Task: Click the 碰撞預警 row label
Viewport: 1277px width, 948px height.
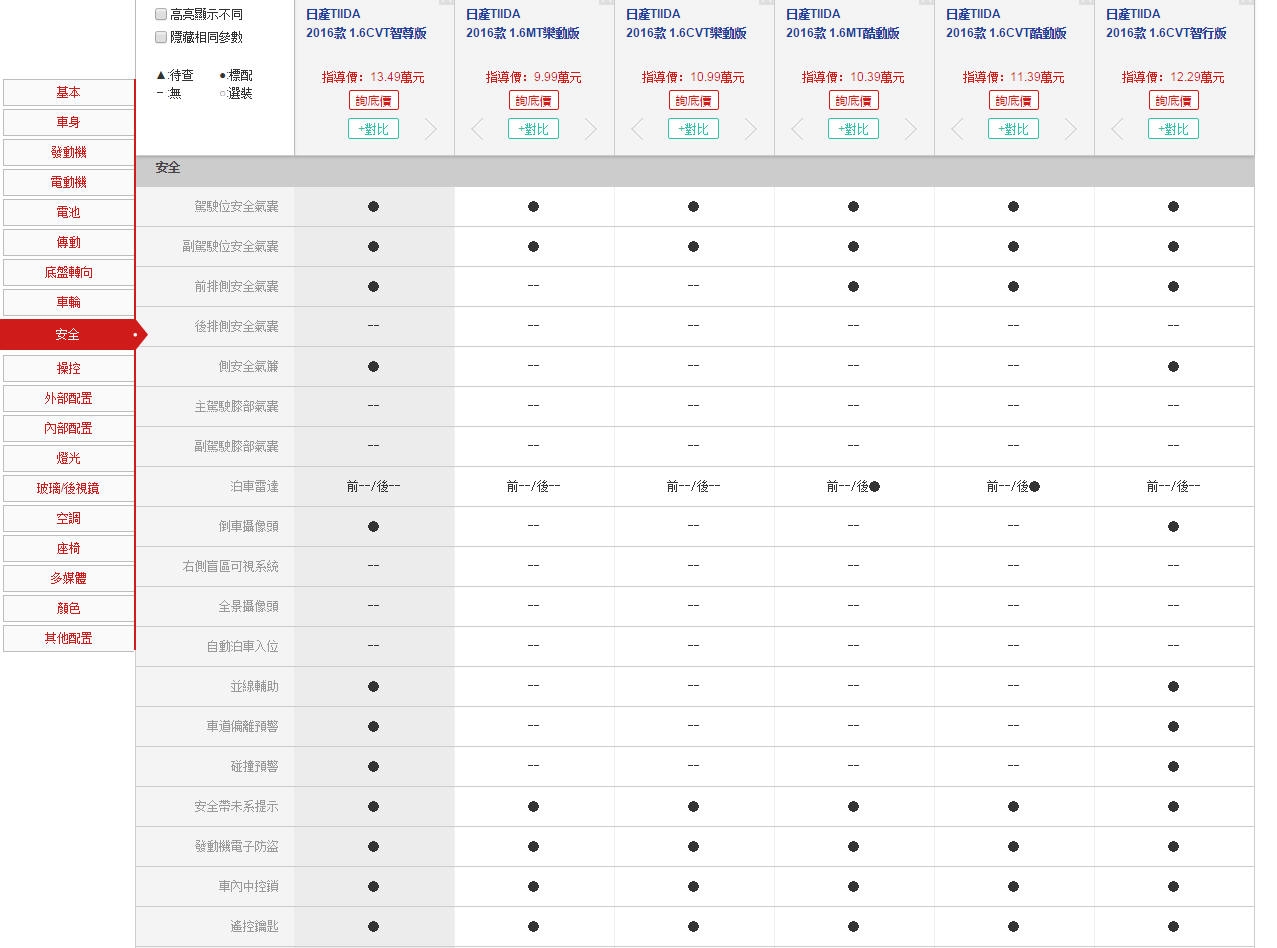Action: [254, 767]
